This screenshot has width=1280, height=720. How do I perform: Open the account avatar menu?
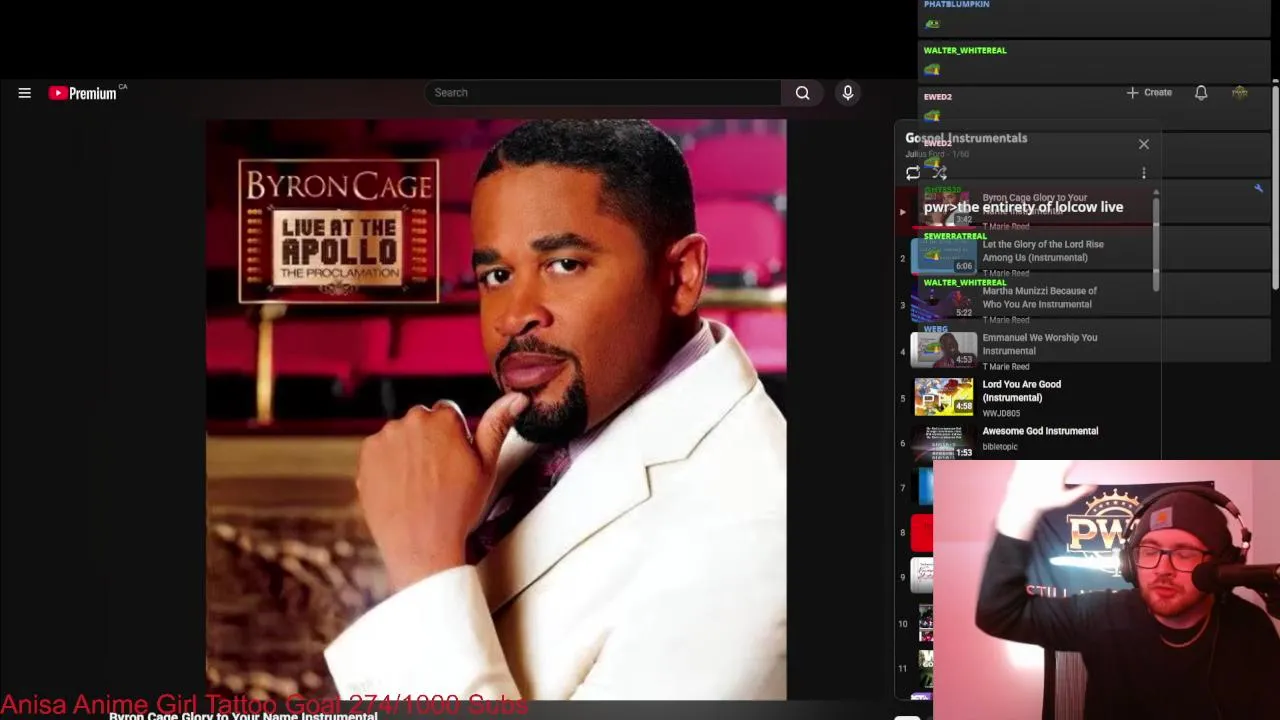pos(1240,92)
